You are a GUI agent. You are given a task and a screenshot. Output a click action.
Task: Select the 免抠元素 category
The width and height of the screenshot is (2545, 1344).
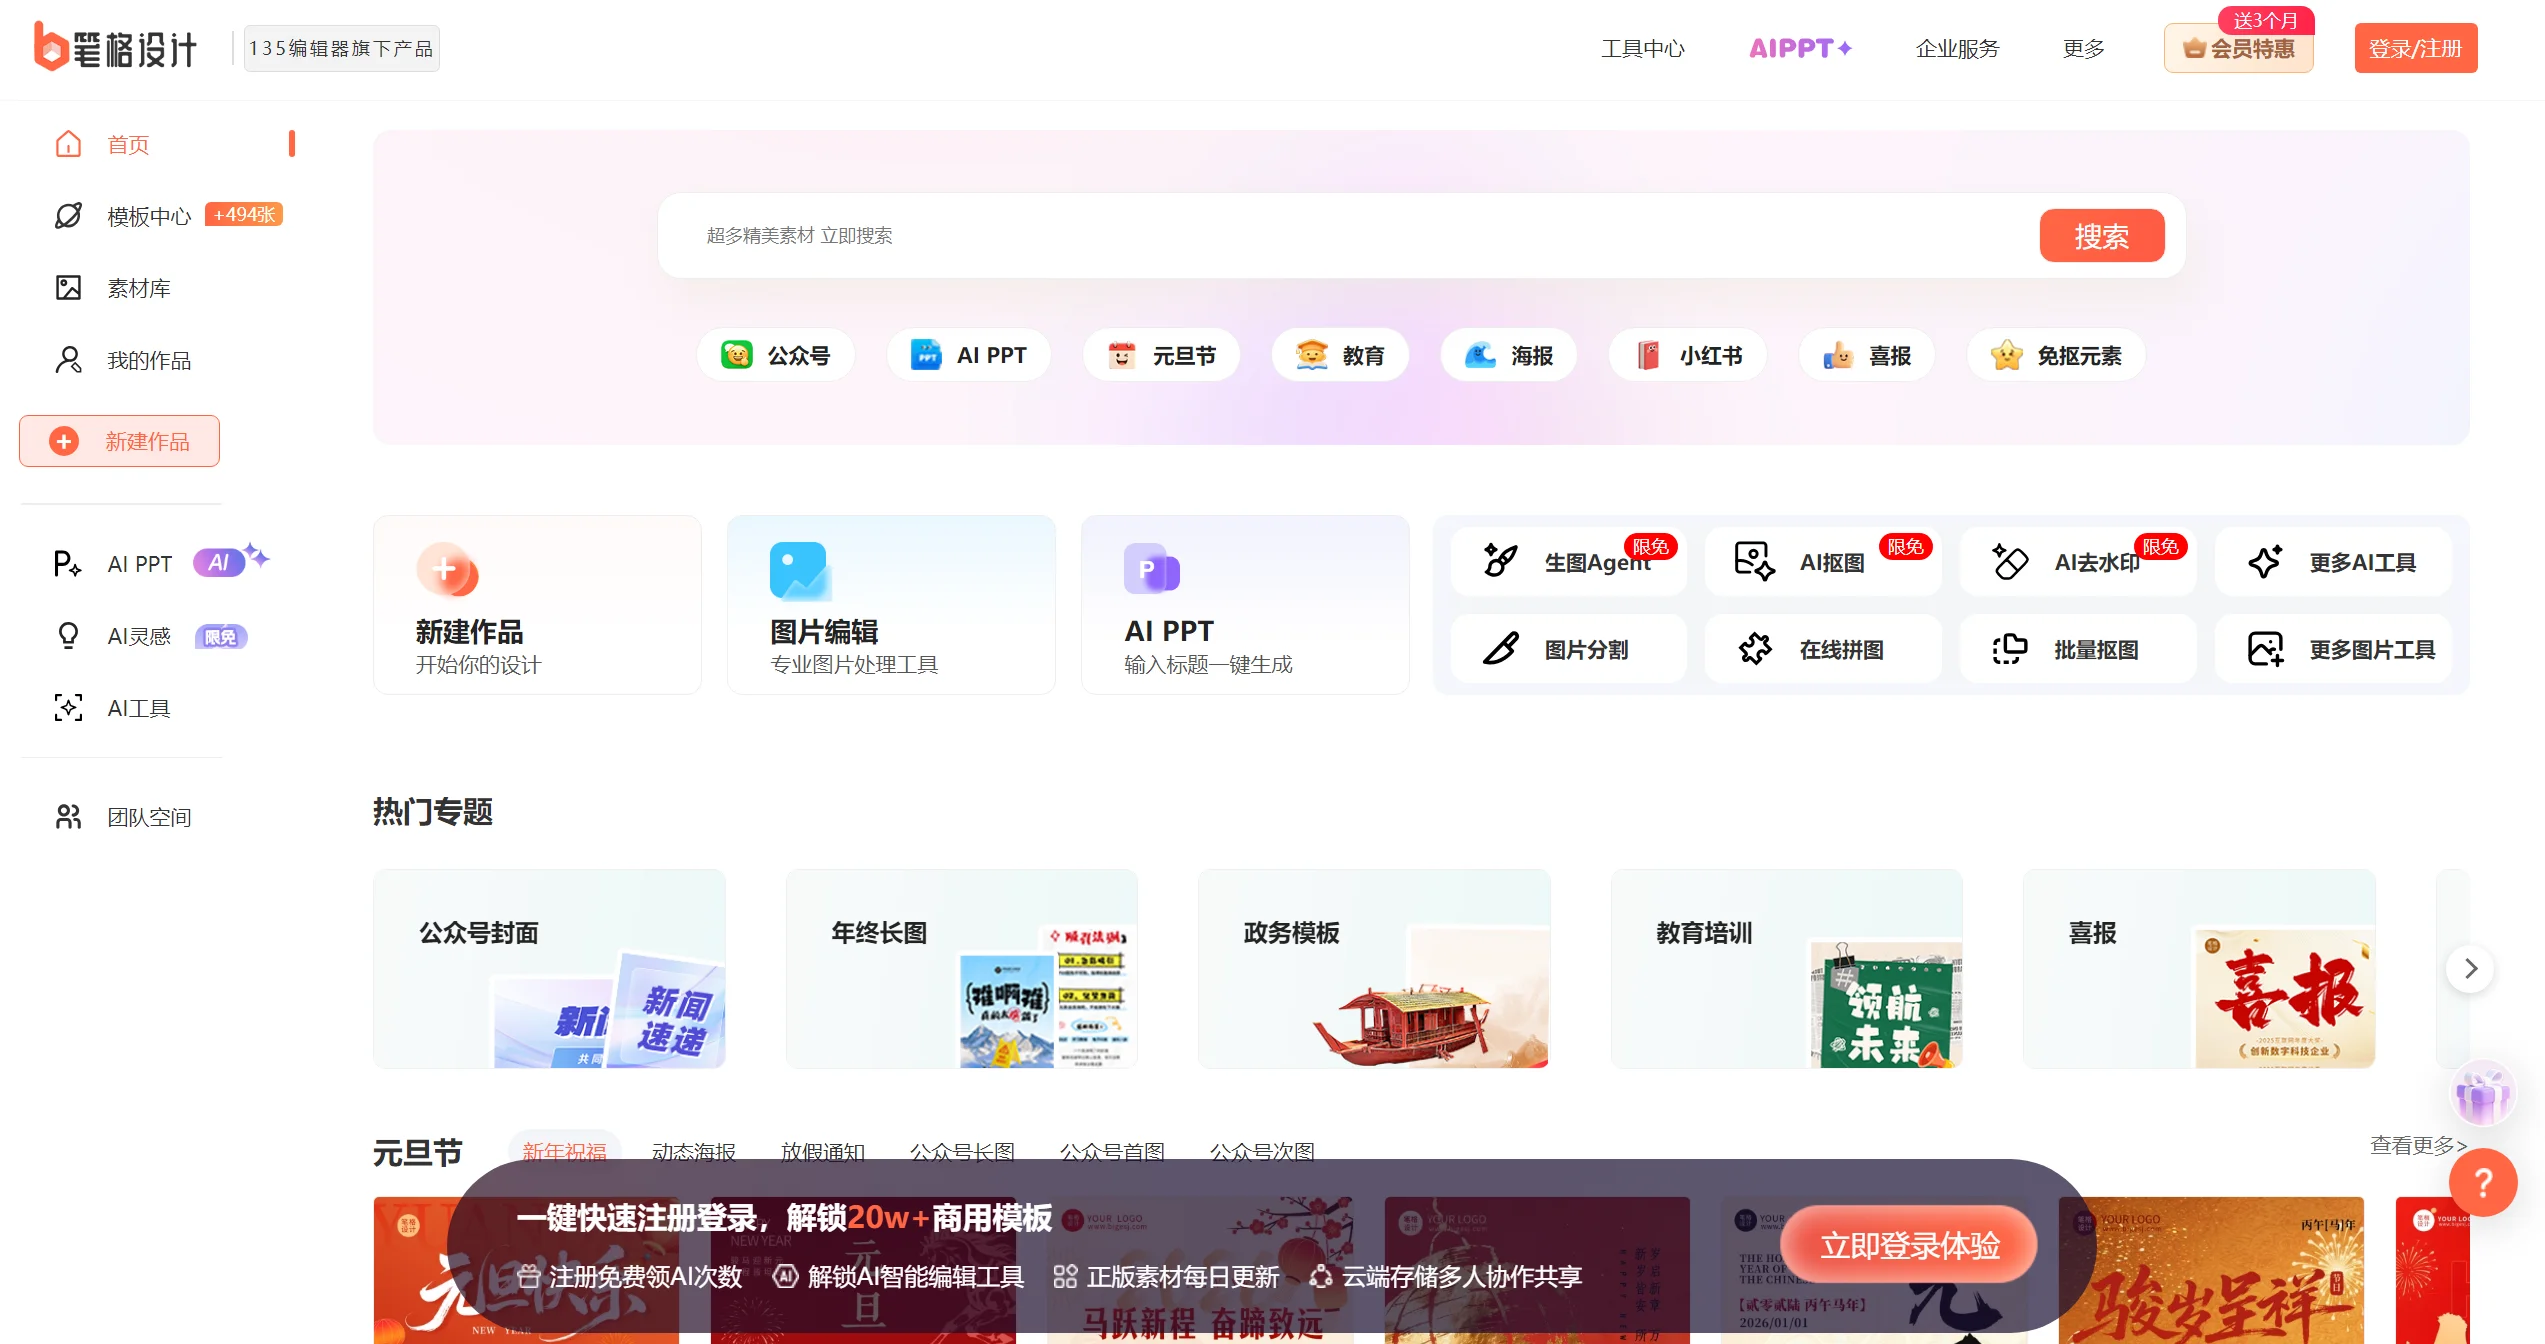[x=2055, y=354]
